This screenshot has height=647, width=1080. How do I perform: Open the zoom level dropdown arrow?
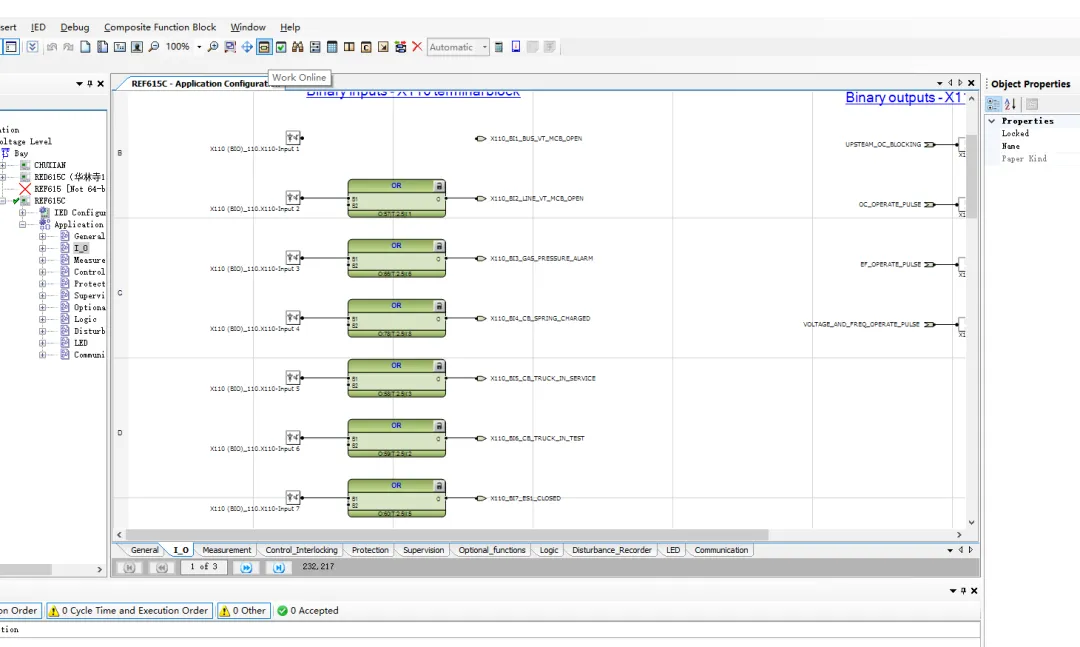coord(199,47)
